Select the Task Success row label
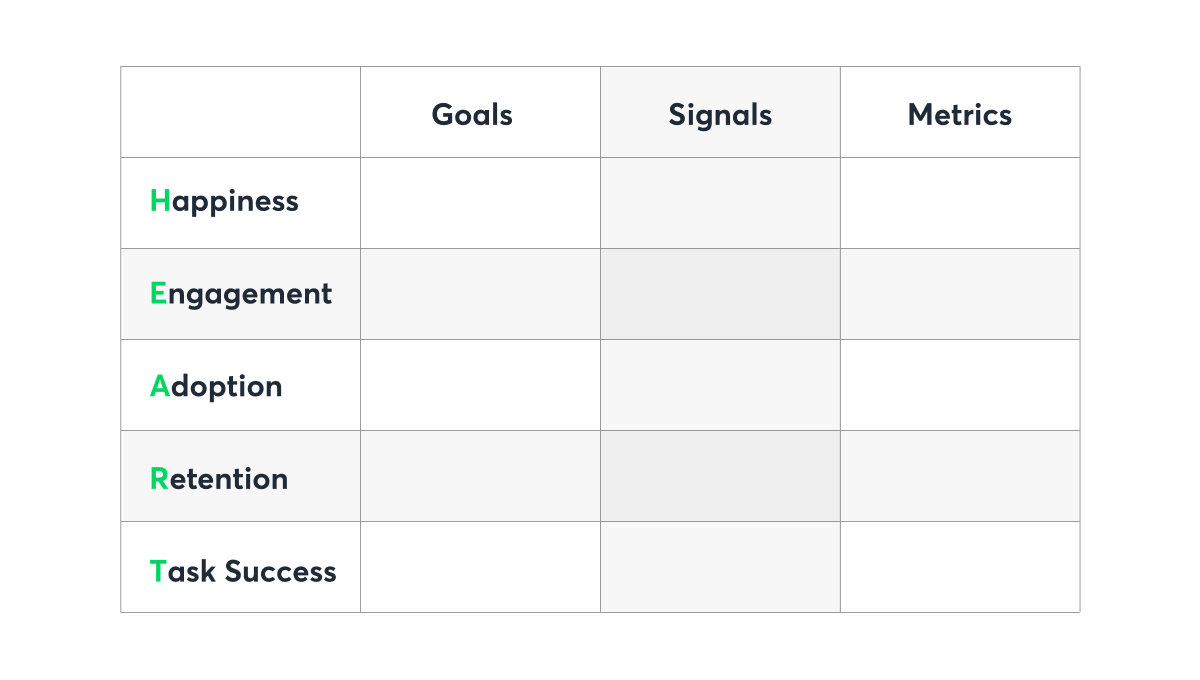 [x=243, y=571]
